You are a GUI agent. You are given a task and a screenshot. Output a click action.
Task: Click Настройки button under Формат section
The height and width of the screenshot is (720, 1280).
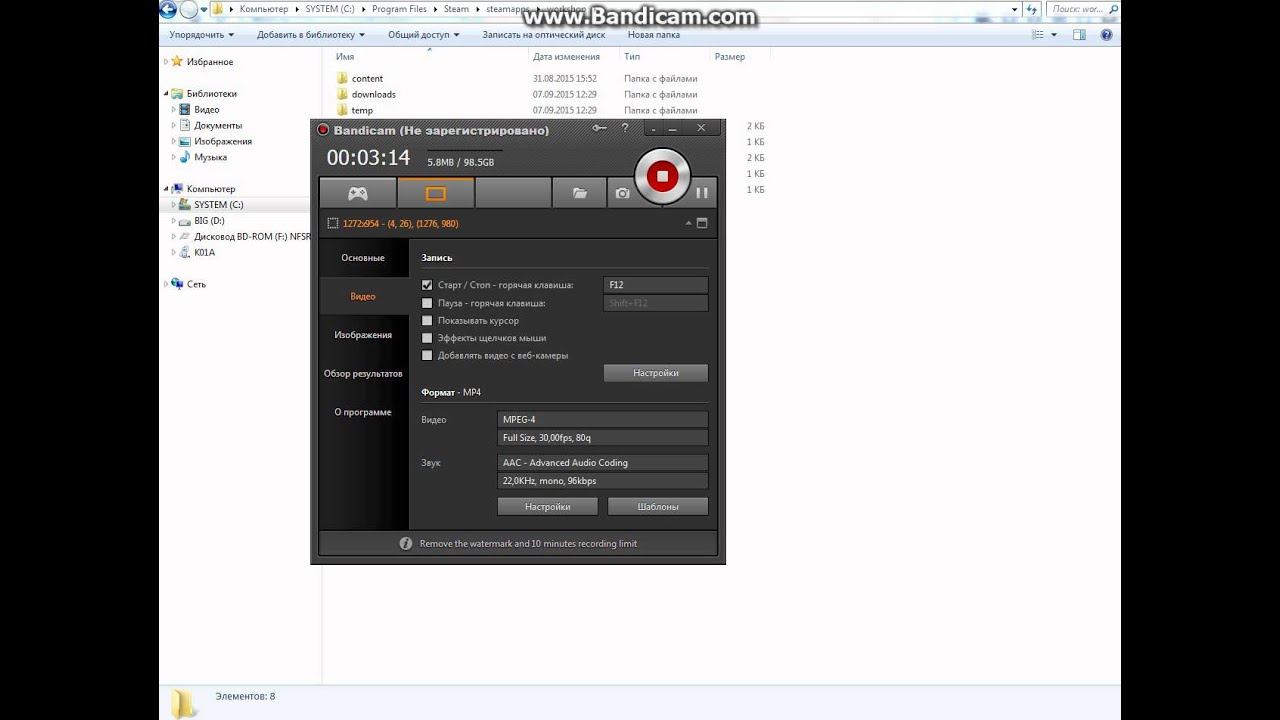548,507
